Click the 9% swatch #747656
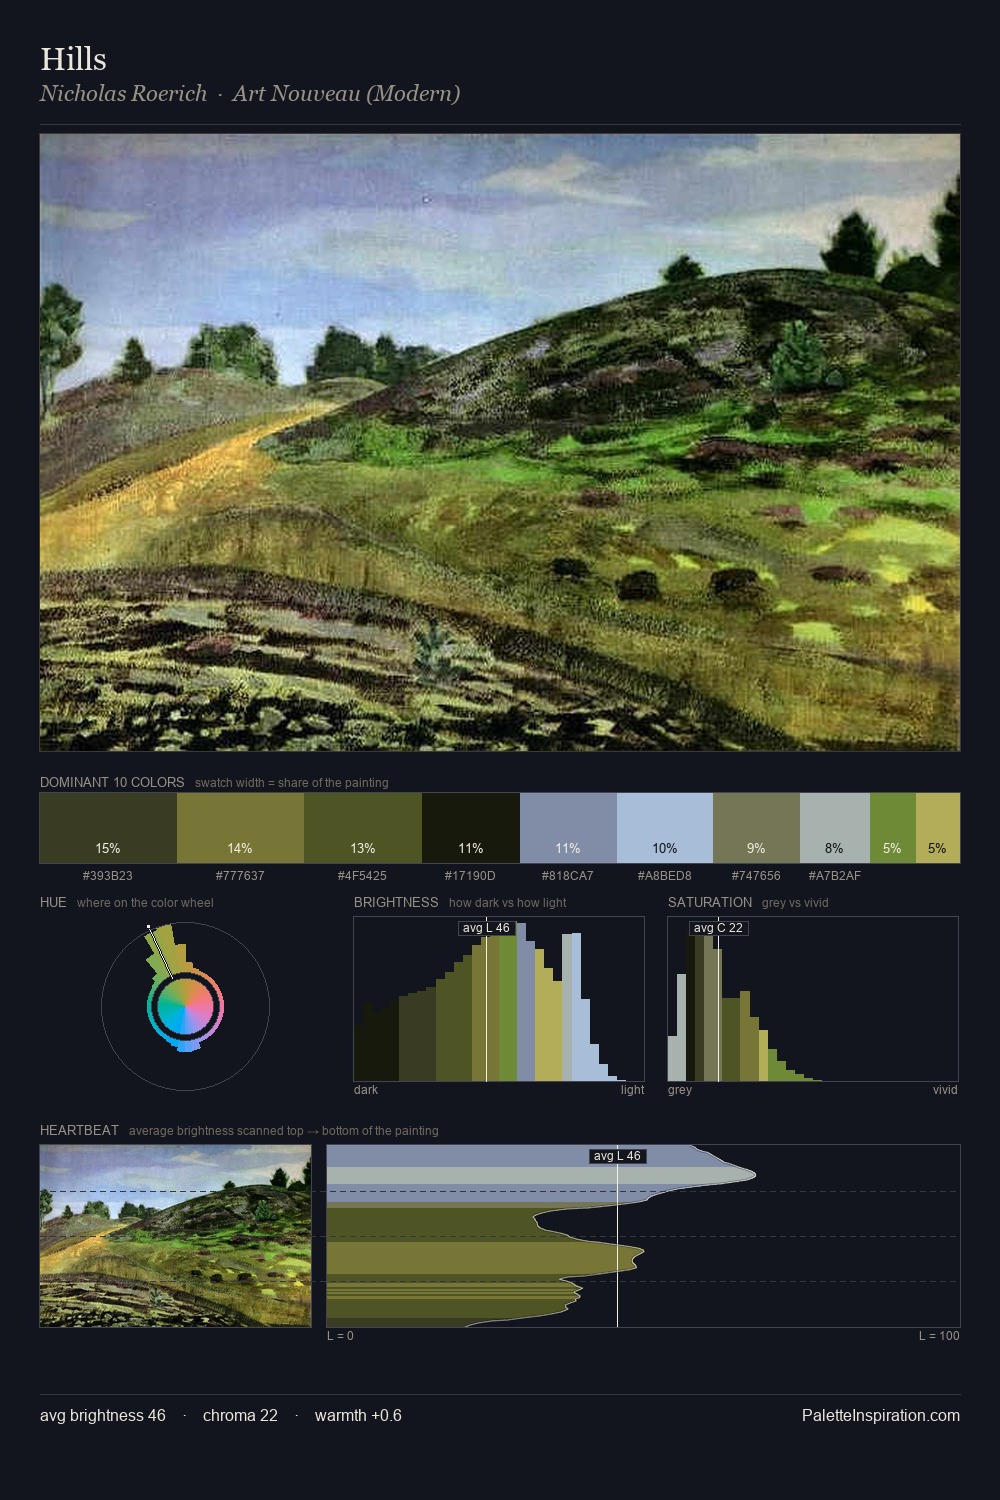 tap(756, 828)
